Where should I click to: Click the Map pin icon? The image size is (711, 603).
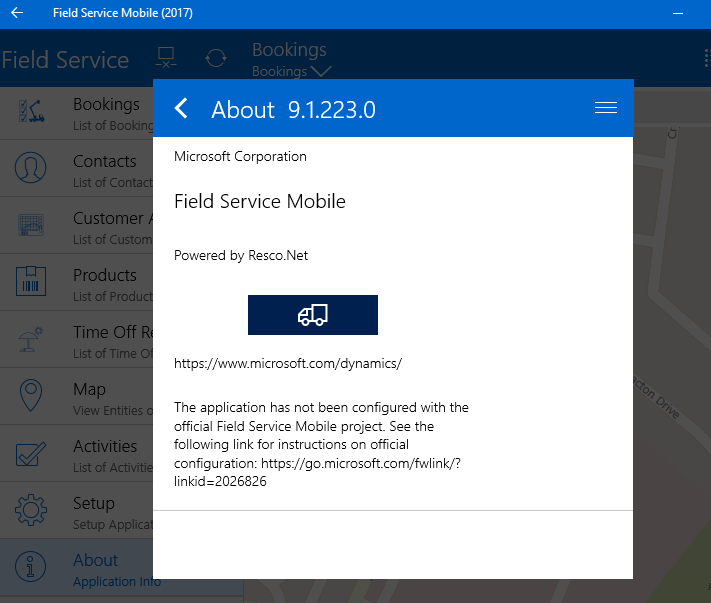(x=31, y=395)
